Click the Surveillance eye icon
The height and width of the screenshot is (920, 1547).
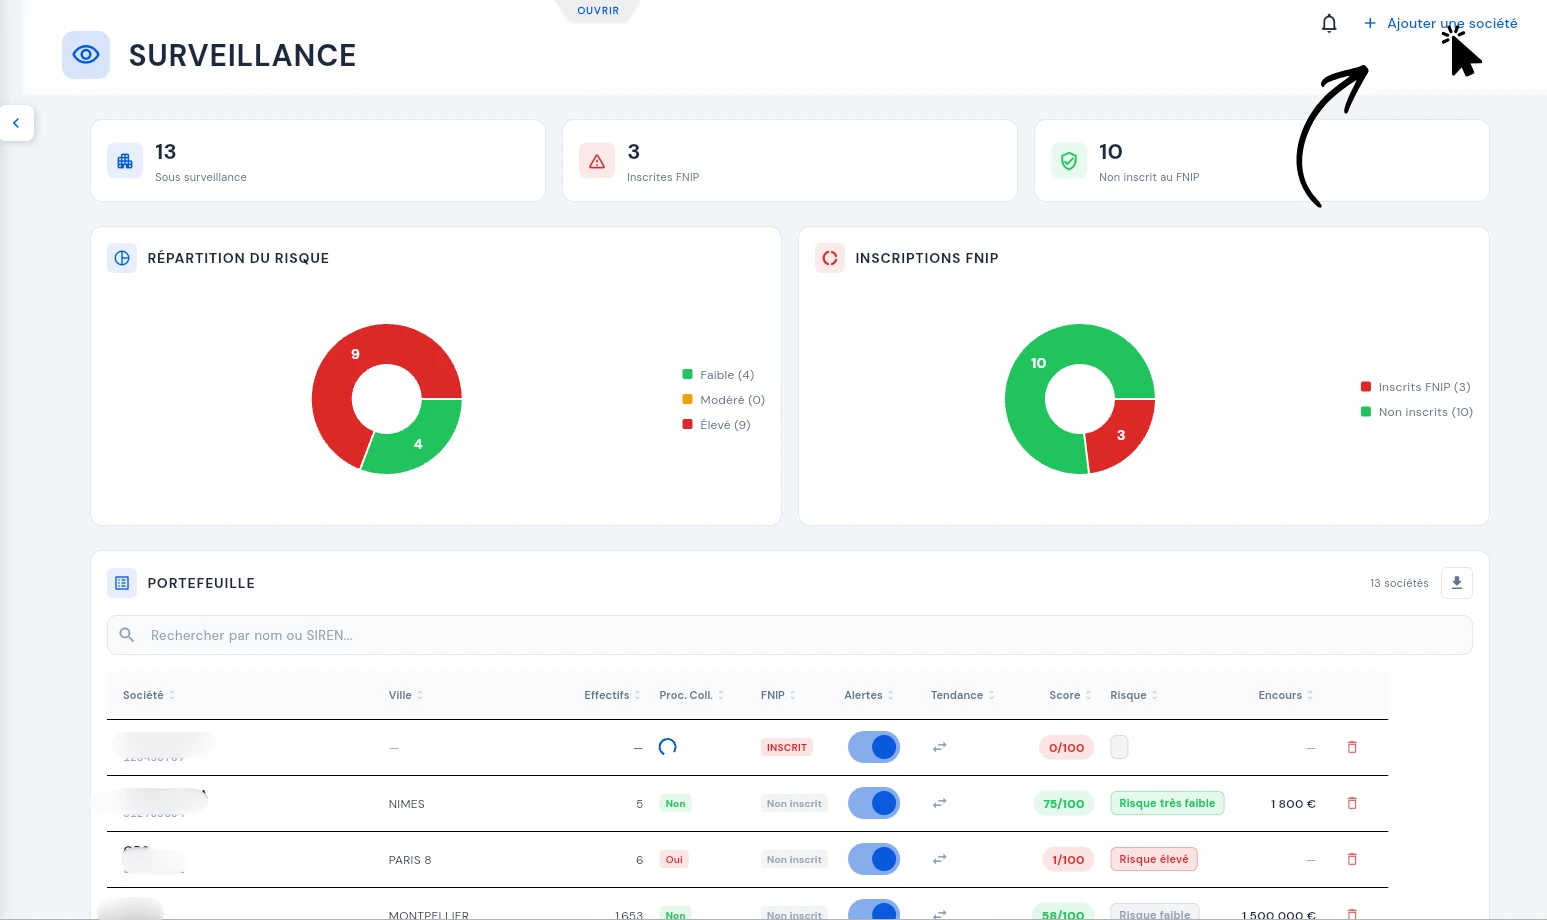86,55
